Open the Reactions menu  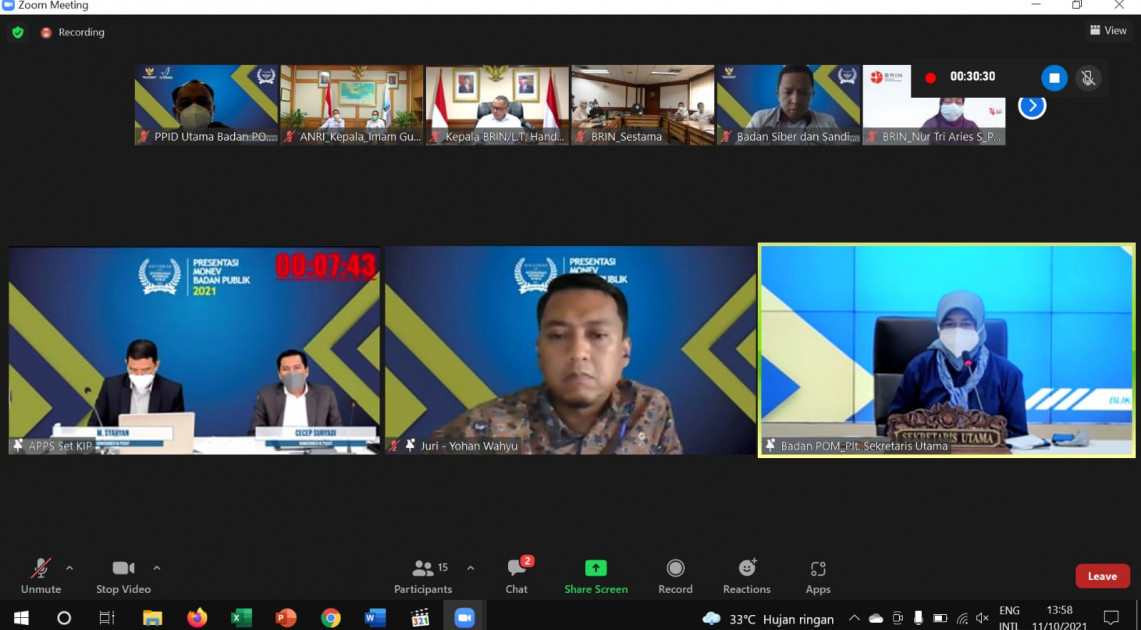coord(746,575)
